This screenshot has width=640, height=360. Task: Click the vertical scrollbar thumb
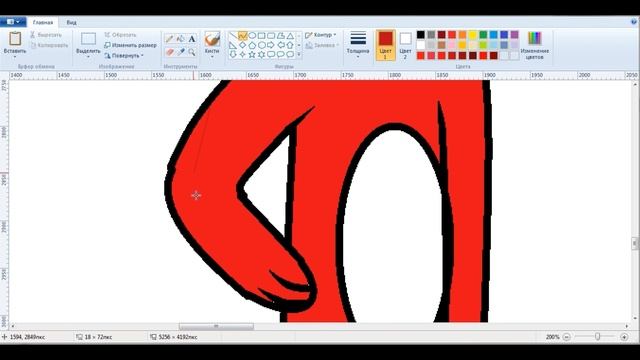click(x=635, y=243)
